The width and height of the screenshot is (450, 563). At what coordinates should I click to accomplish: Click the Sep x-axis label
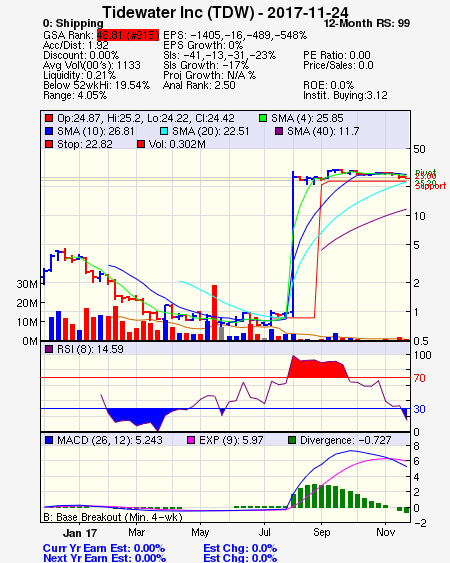click(x=321, y=532)
